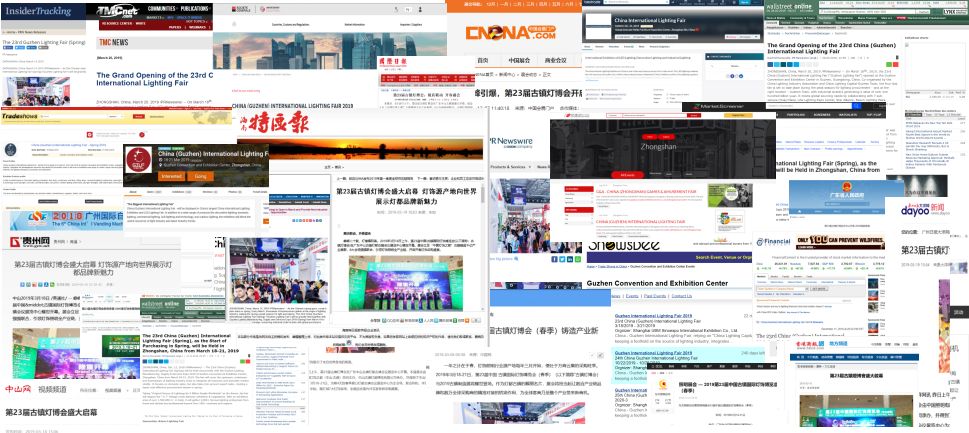This screenshot has width=969, height=433.
Task: Open the 'Guzhen Convention and Exhibition Center' heading
Action: tap(658, 283)
